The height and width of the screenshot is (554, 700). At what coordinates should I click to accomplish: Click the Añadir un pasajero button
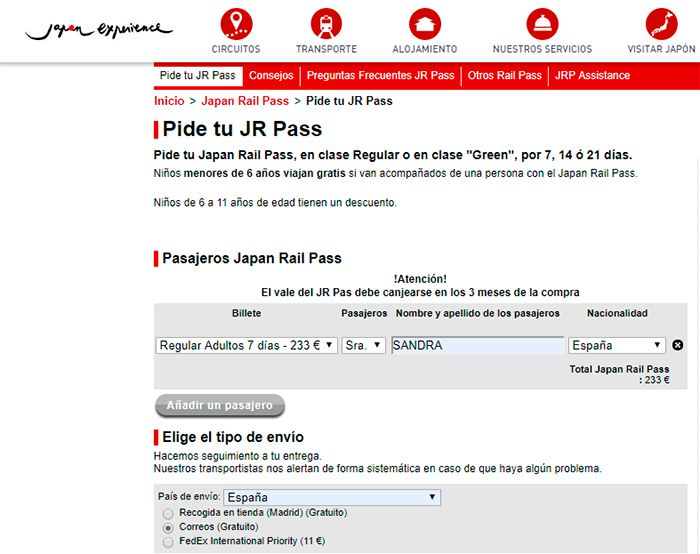click(x=220, y=406)
